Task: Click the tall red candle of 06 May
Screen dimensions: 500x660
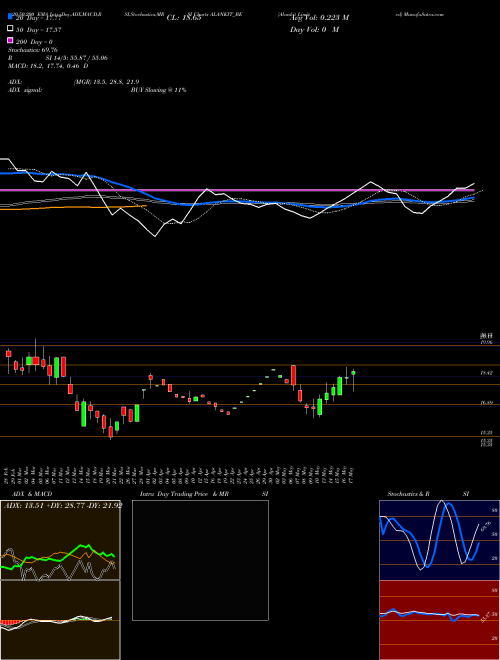Action: coord(293,375)
